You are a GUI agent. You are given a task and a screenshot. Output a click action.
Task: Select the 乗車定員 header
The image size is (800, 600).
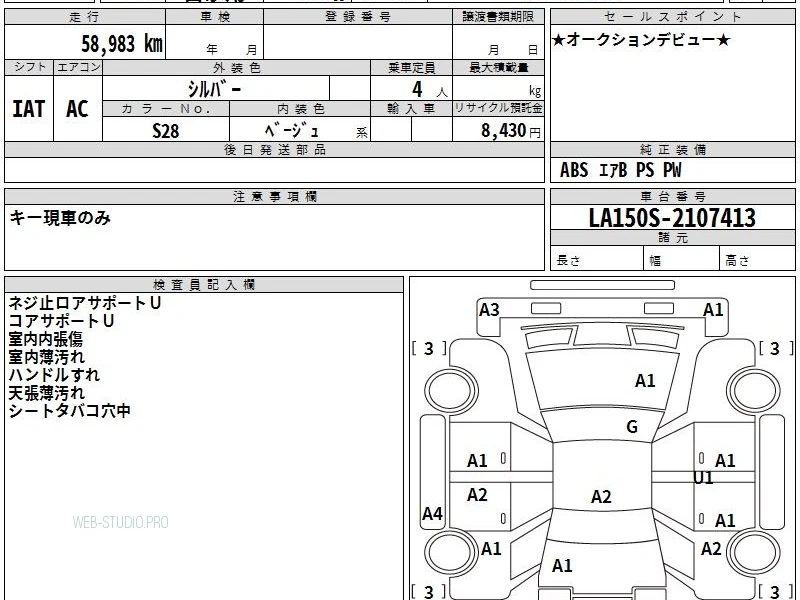411,68
